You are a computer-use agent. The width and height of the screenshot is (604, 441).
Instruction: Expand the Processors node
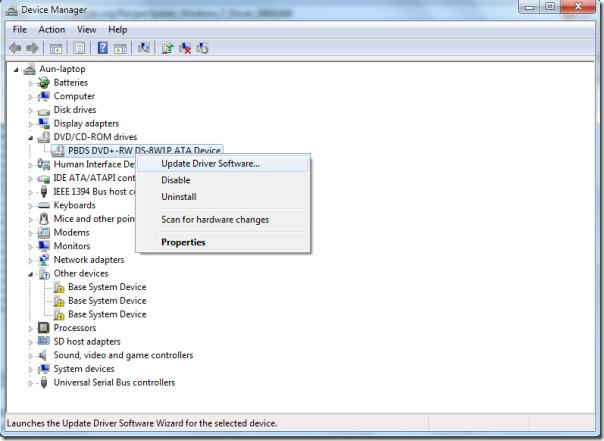(x=31, y=328)
